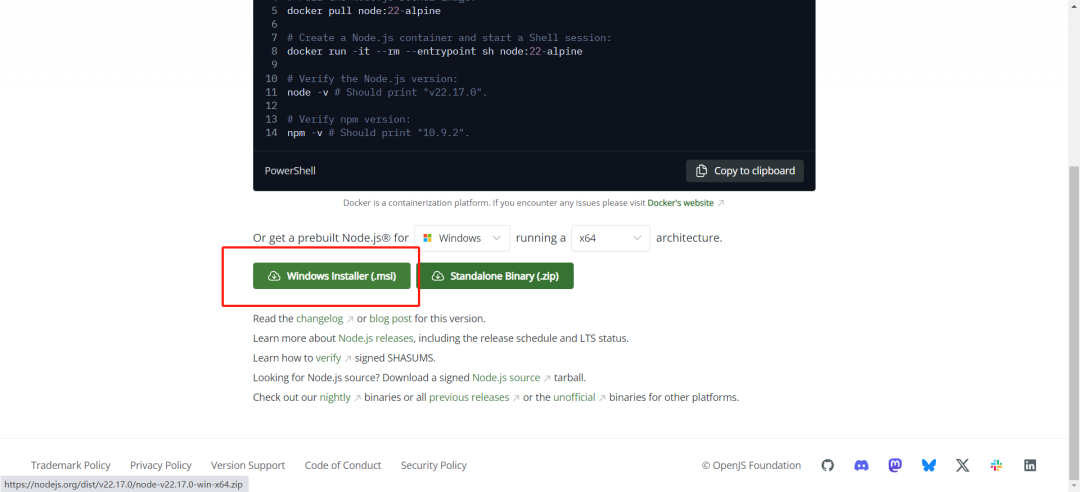
Task: Click code line 'docker run -it --rm --entrypoint'
Action: click(435, 52)
